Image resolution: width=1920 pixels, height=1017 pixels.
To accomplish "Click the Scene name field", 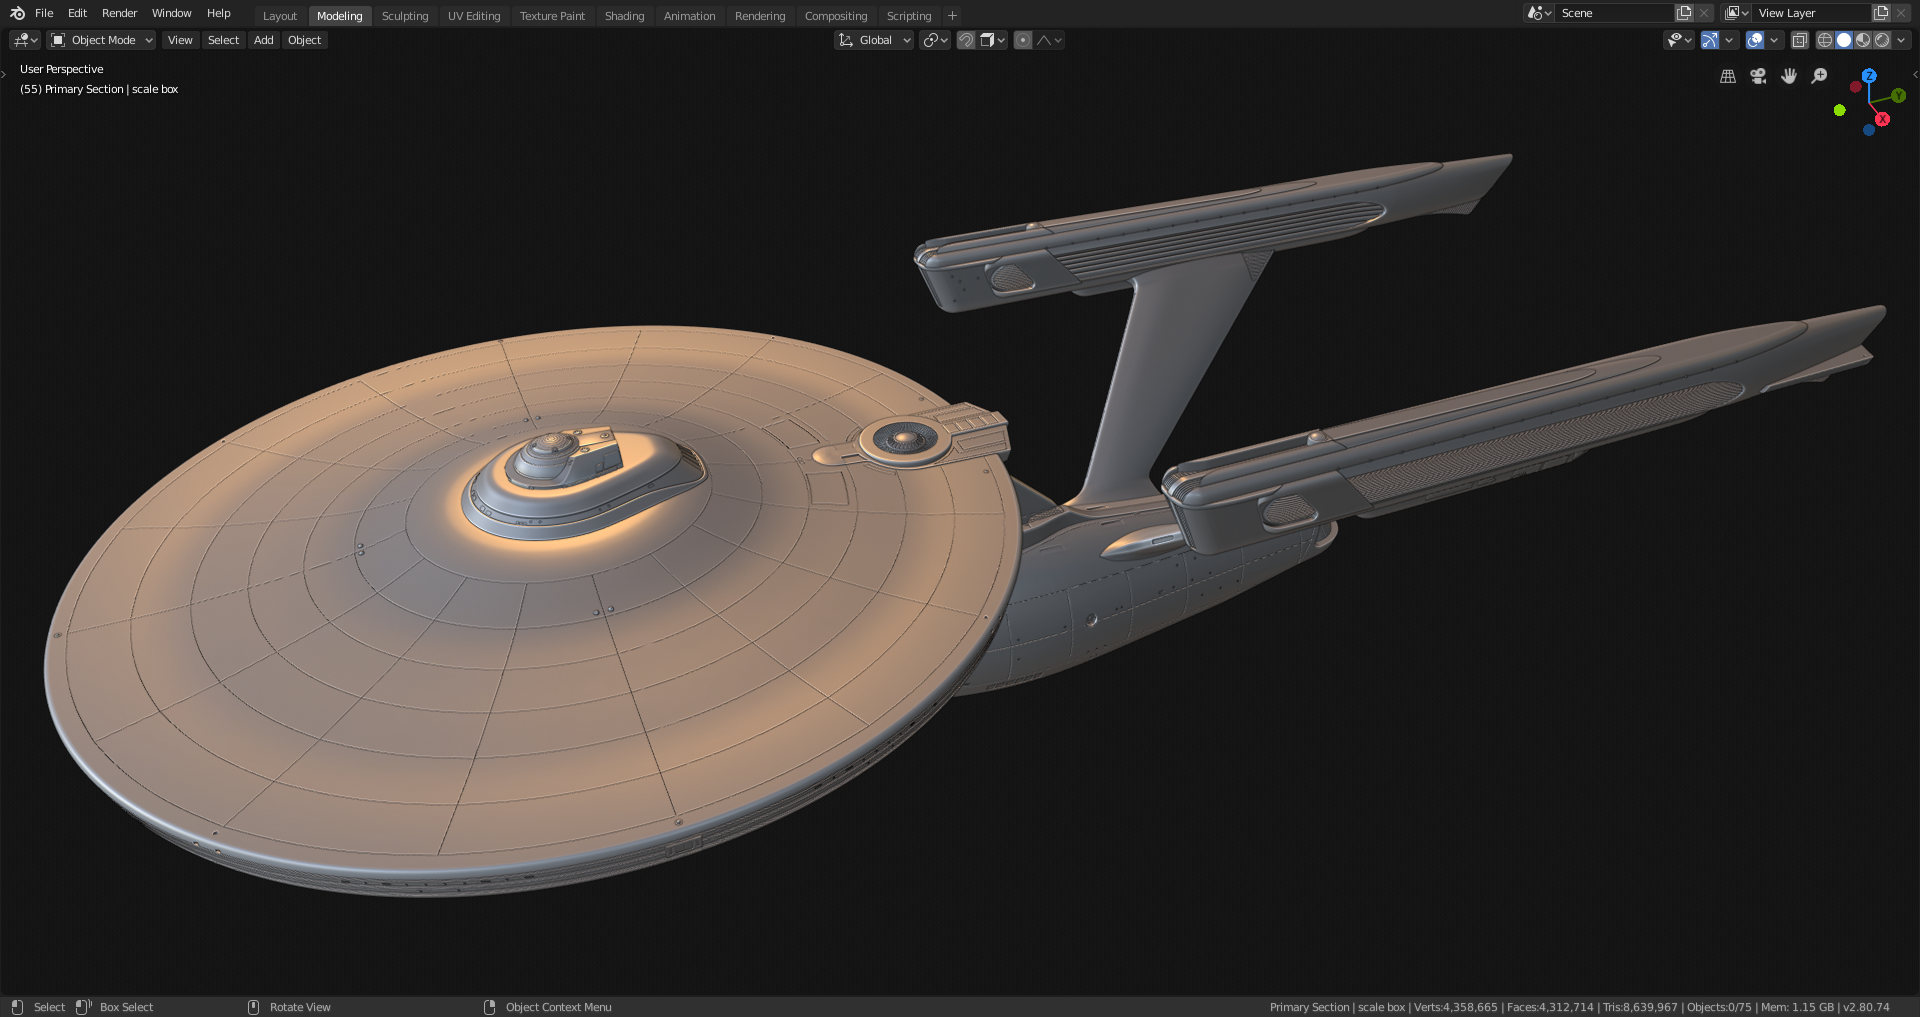I will pos(1614,13).
